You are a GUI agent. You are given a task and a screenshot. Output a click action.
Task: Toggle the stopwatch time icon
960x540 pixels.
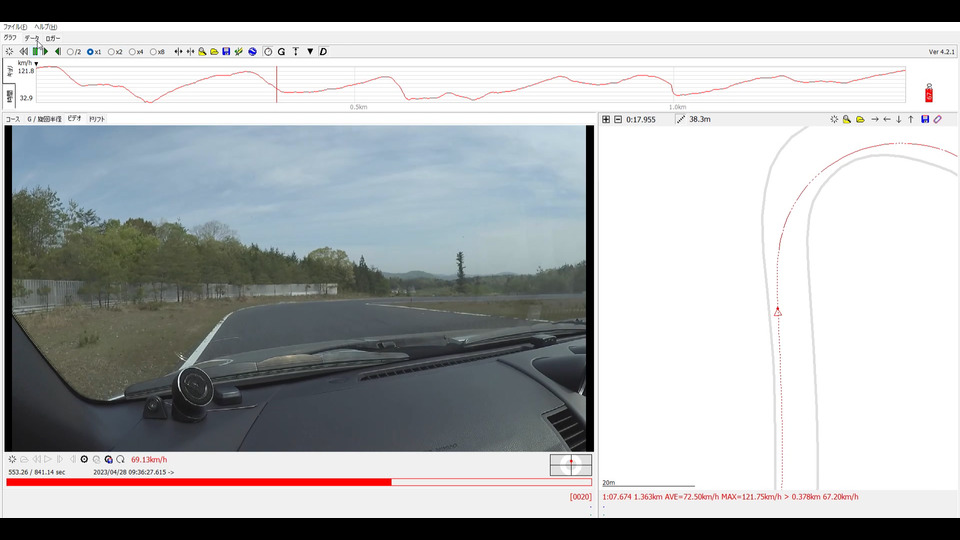tap(268, 51)
